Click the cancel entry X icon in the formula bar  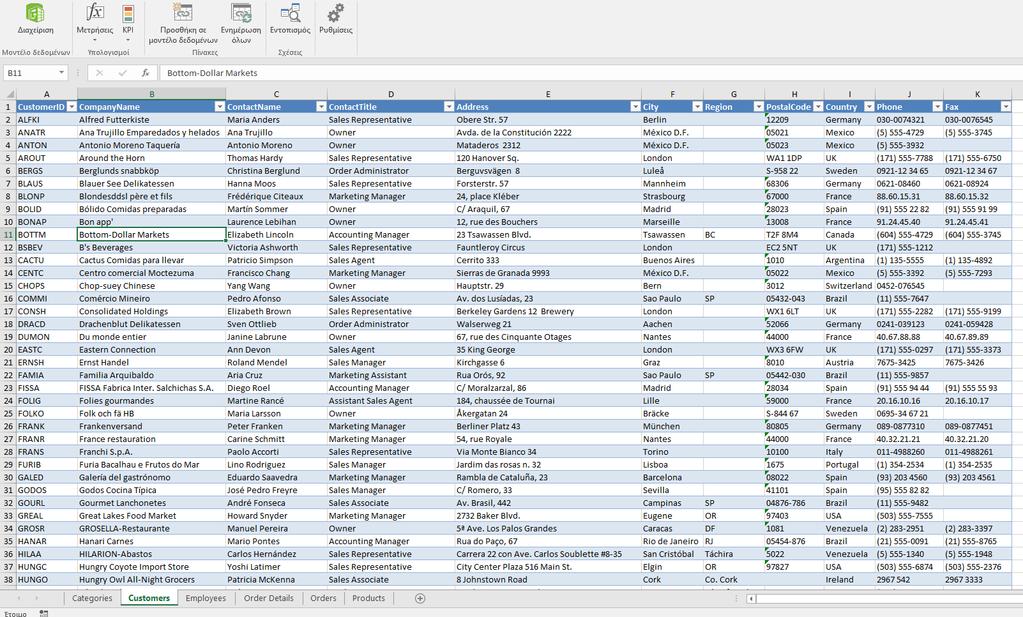click(99, 73)
